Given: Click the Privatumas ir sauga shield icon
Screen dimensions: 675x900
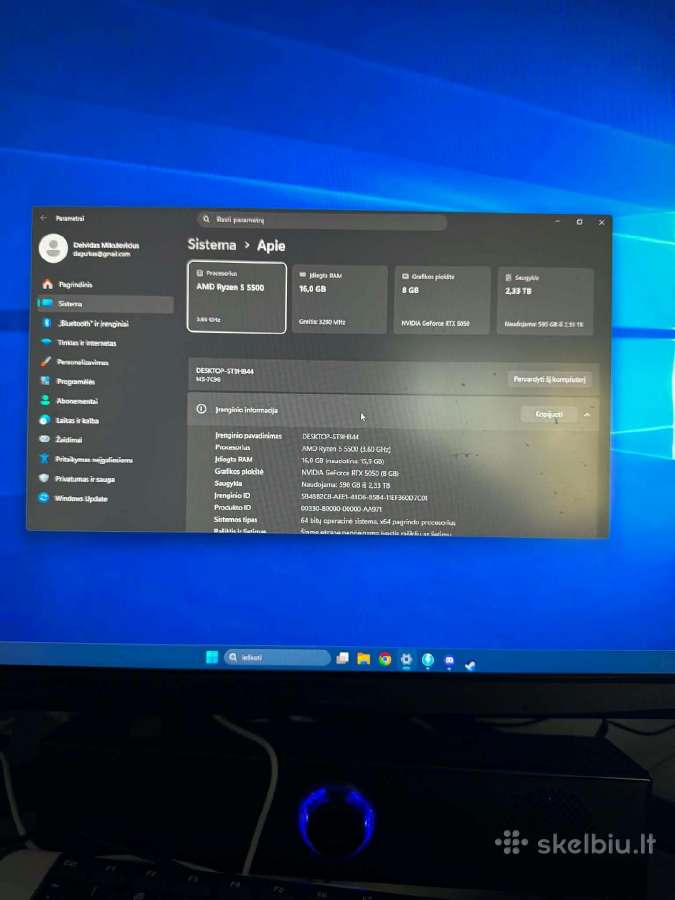Looking at the screenshot, I should [44, 478].
